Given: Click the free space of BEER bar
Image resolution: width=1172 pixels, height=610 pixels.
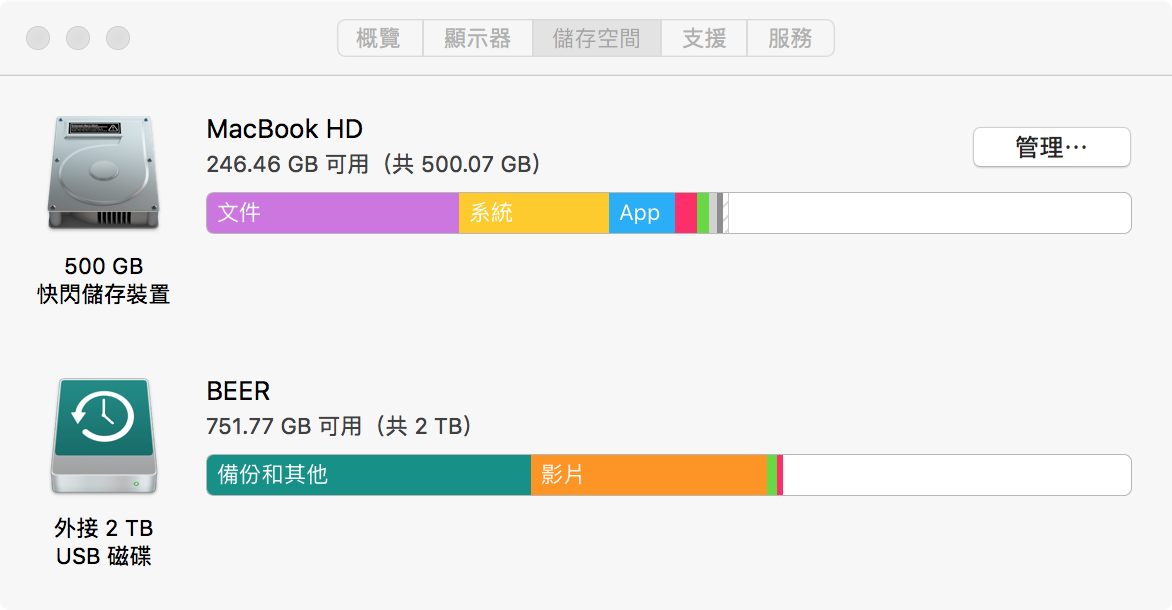Looking at the screenshot, I should click(x=956, y=475).
